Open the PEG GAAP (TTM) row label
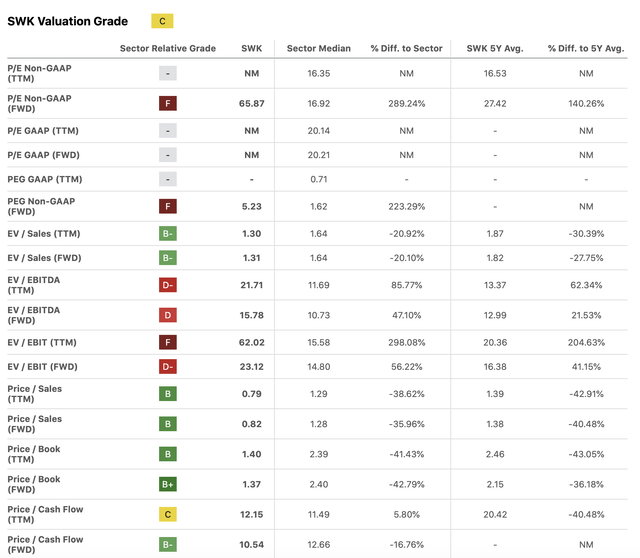This screenshot has height=558, width=640. (x=47, y=179)
